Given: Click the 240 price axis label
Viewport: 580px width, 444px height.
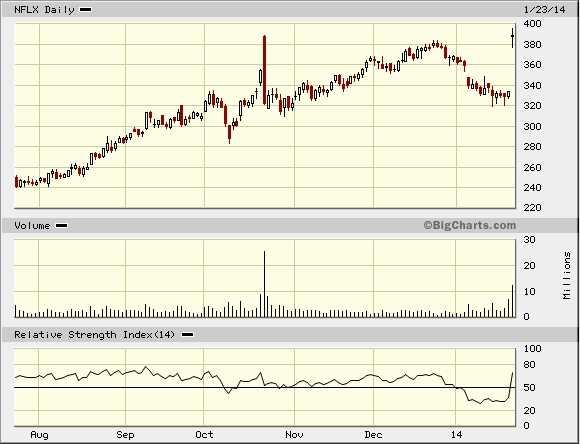Looking at the screenshot, I should (x=532, y=188).
